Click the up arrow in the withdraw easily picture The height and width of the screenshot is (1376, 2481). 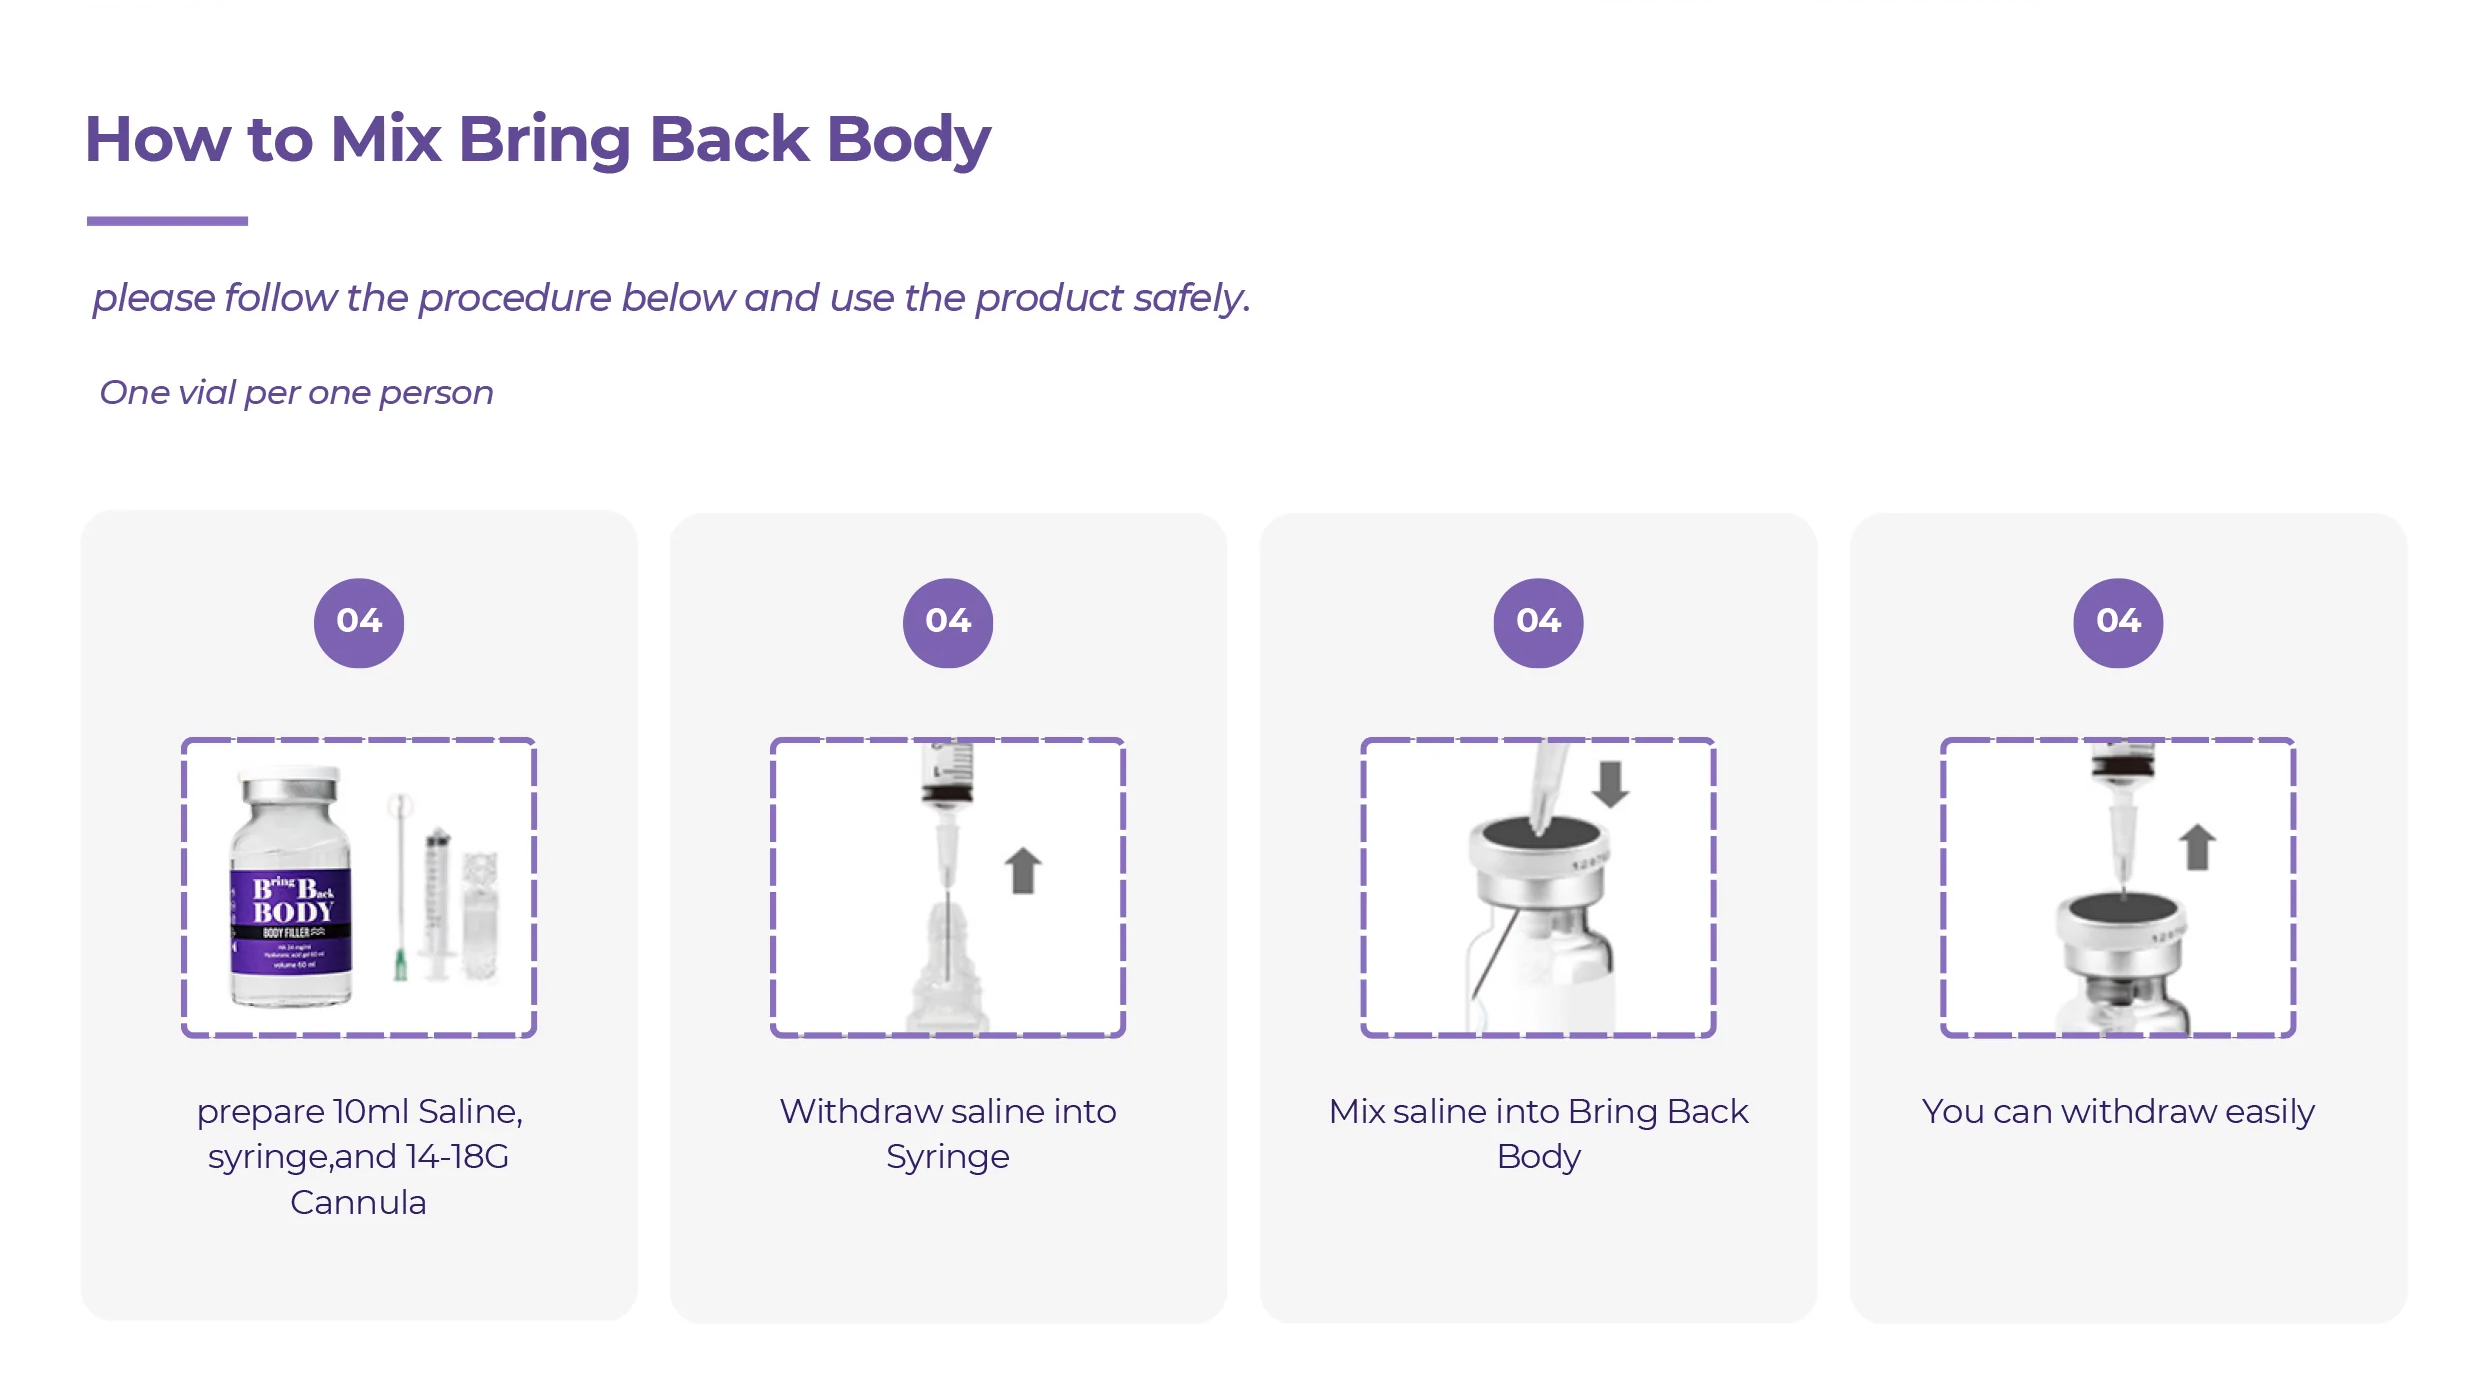[2197, 847]
